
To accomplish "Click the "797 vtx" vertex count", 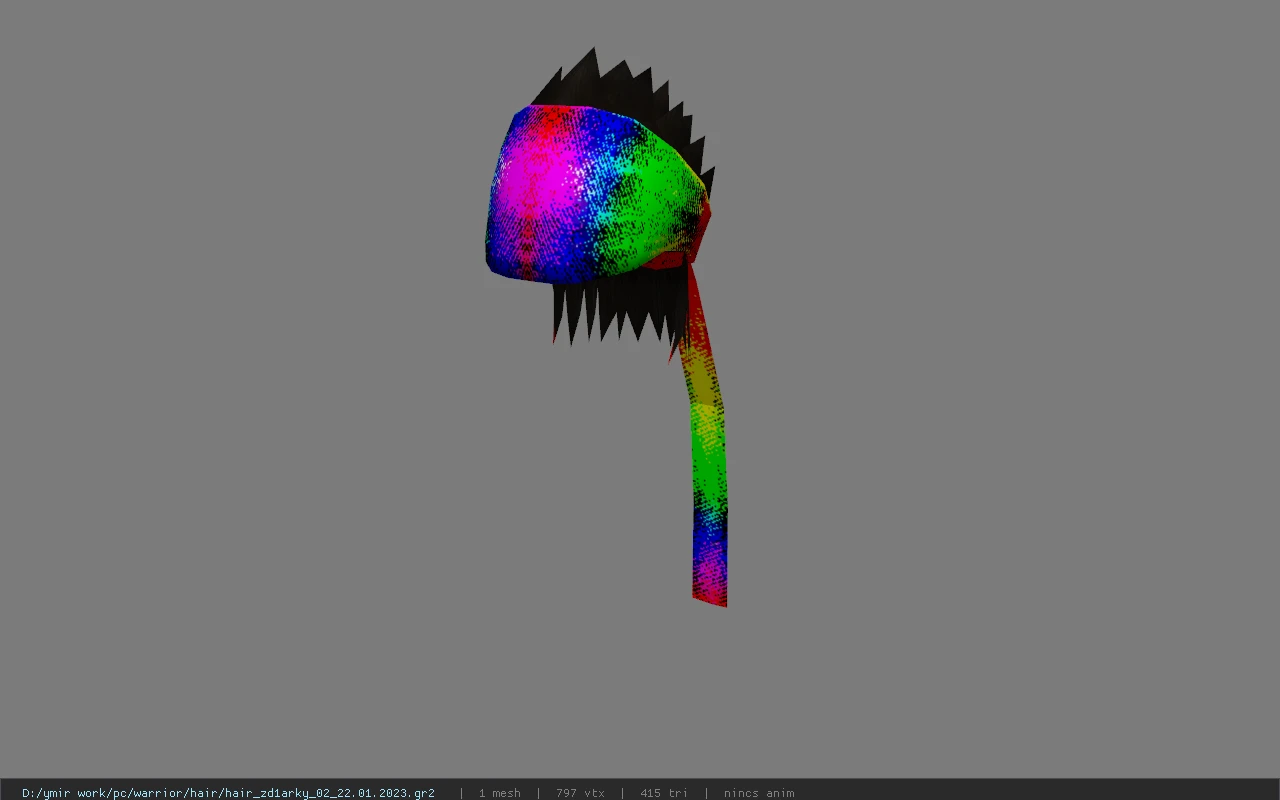I will (580, 792).
